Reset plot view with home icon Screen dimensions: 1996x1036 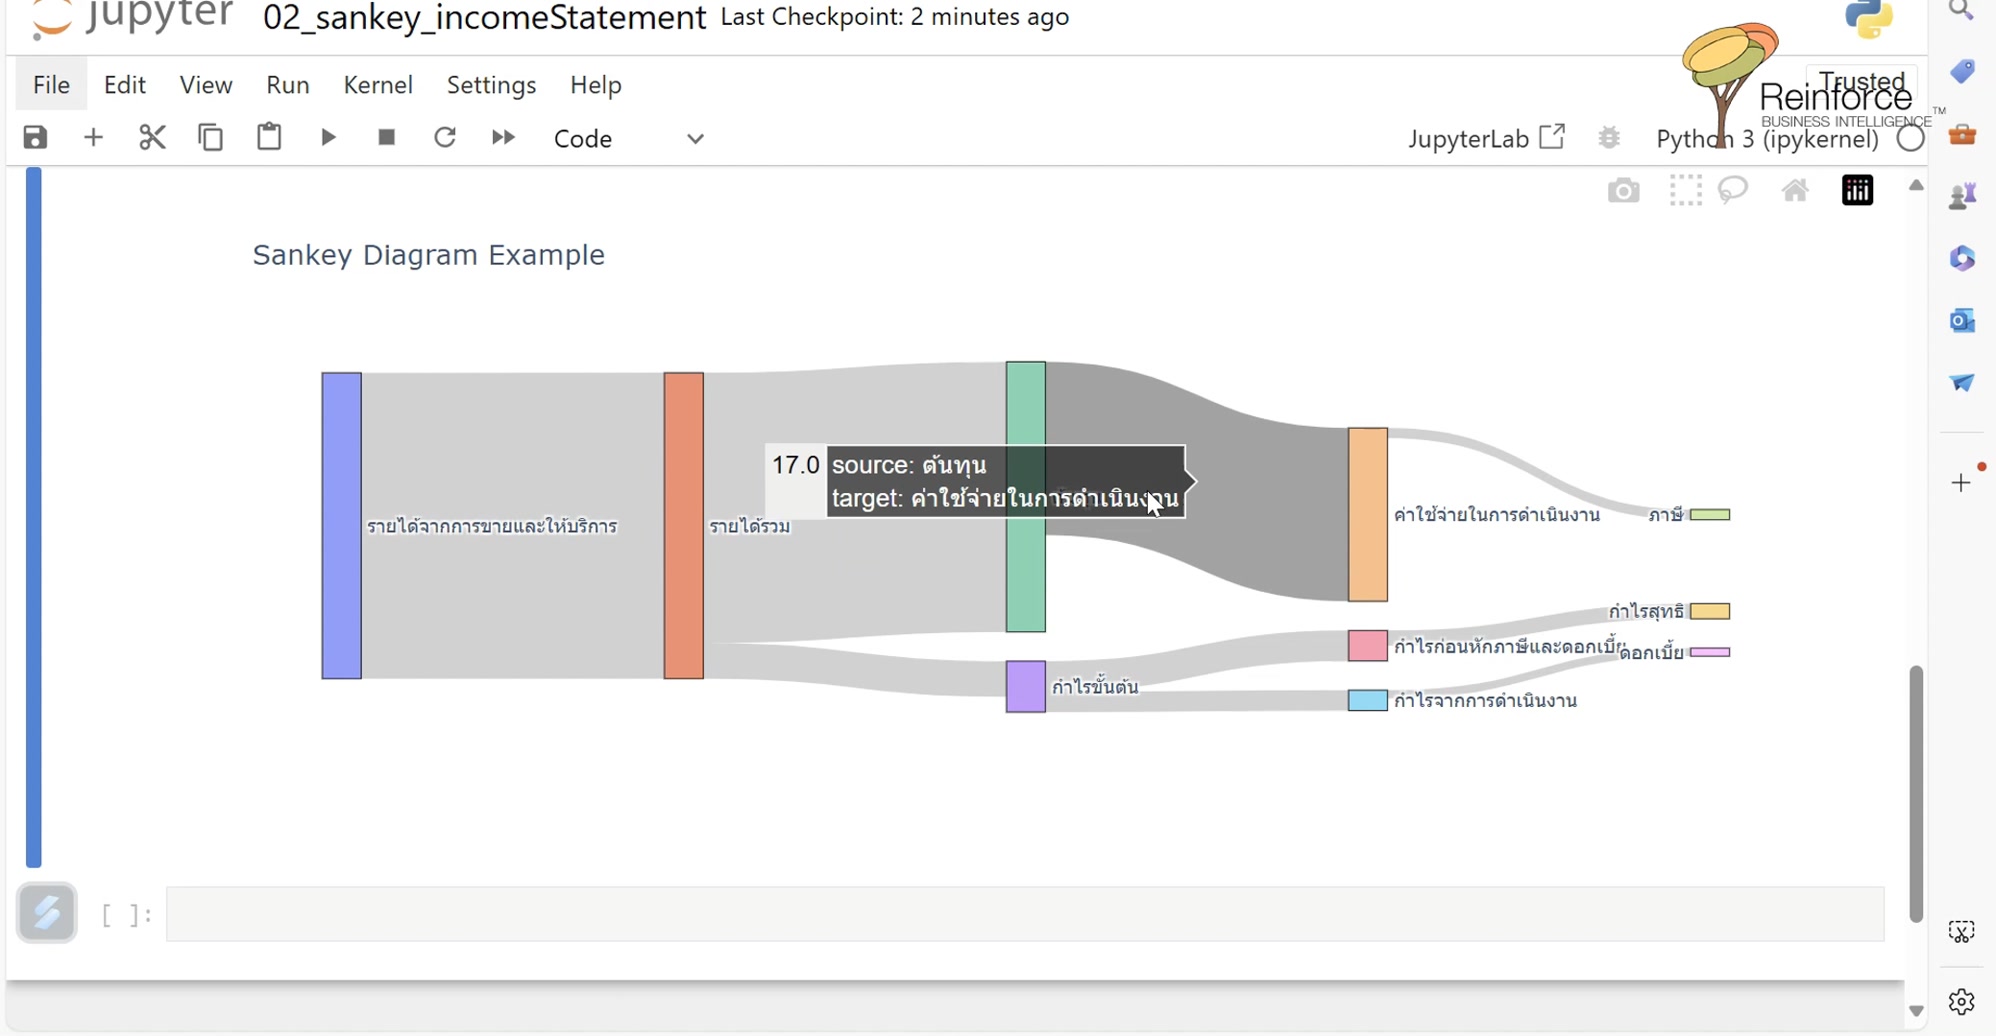[x=1795, y=190]
